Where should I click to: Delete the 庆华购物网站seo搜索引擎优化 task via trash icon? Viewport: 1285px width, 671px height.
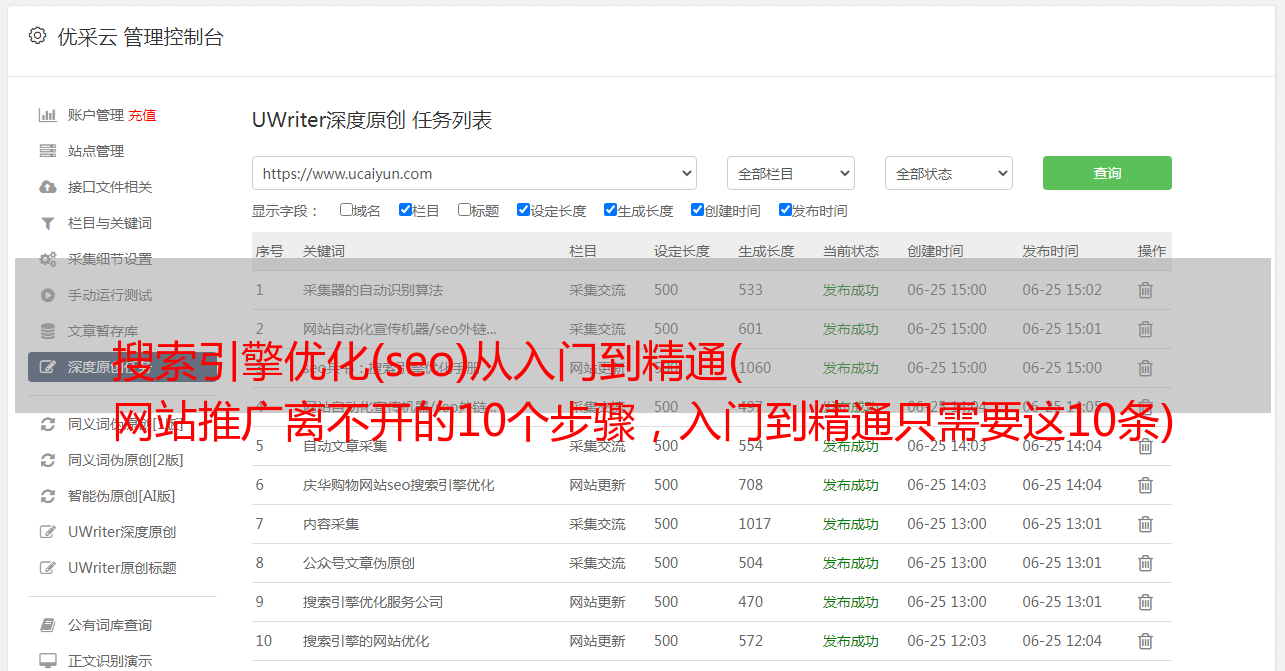point(1146,485)
